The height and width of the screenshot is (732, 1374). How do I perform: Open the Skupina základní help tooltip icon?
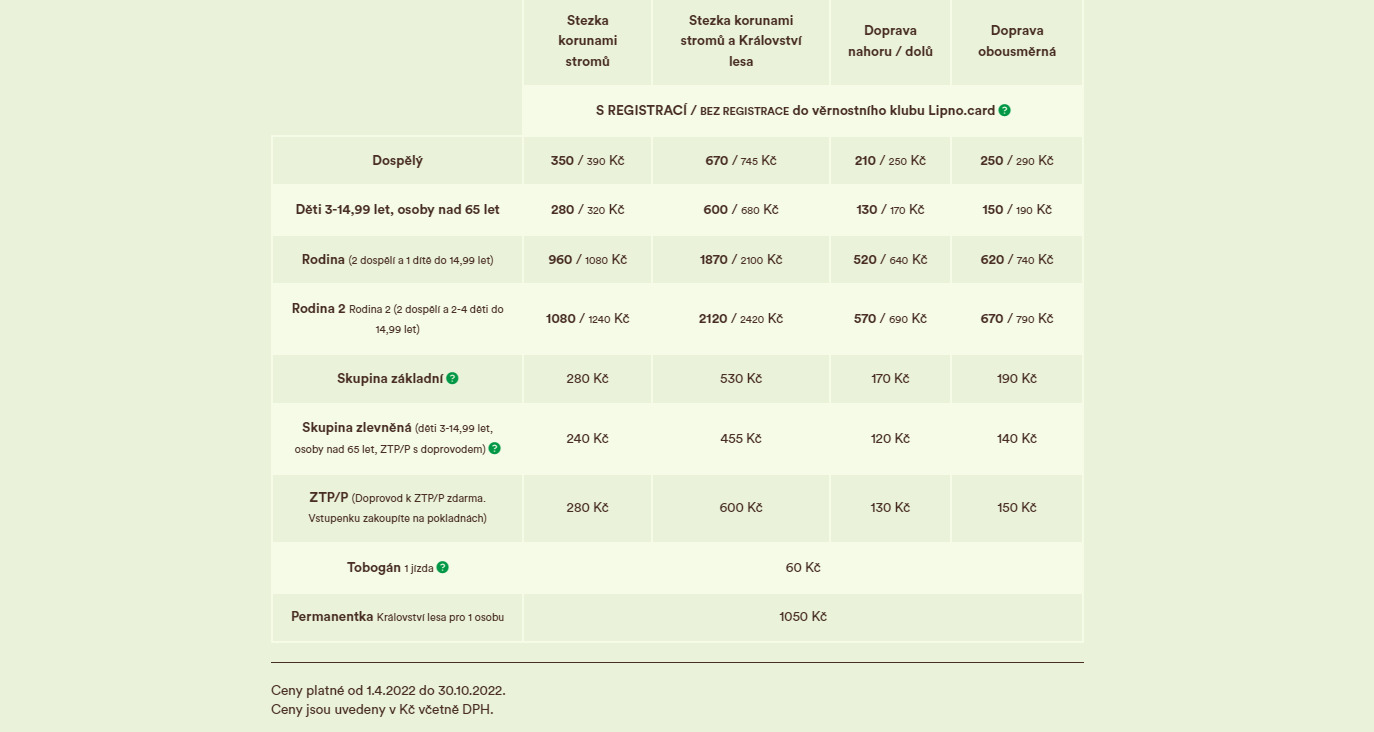pyautogui.click(x=452, y=378)
